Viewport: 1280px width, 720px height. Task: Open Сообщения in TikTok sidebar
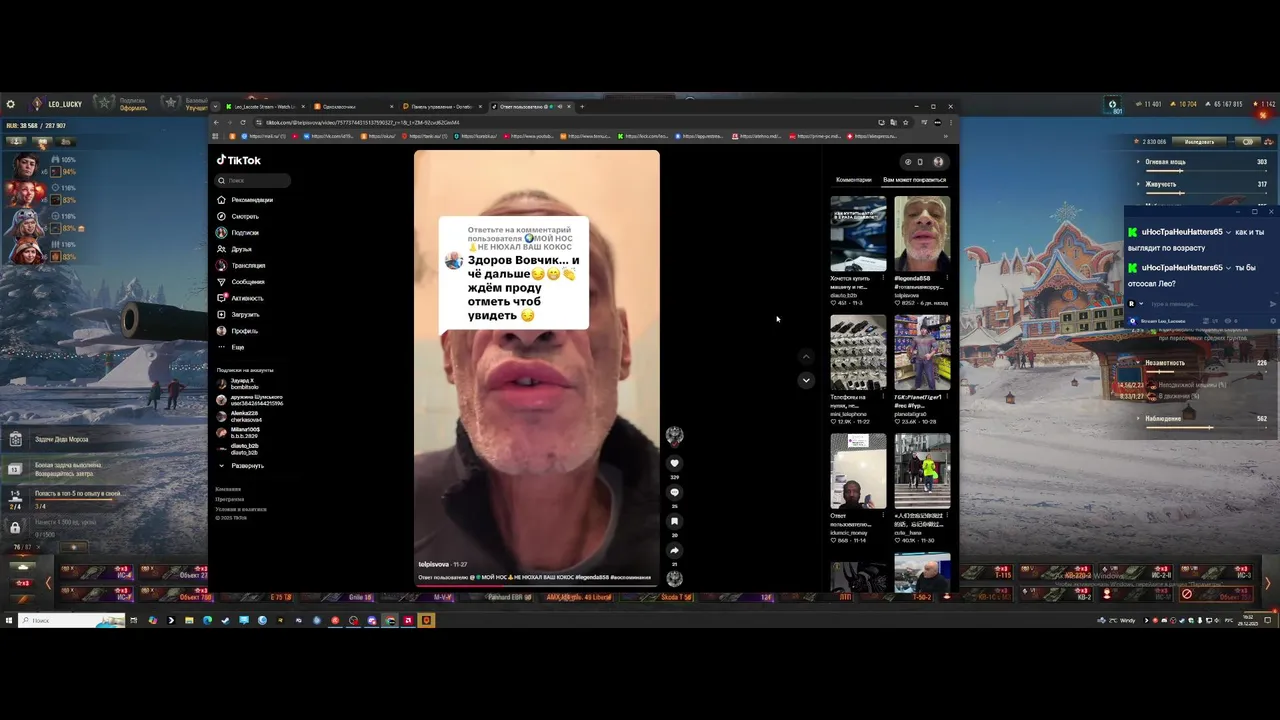(x=241, y=282)
